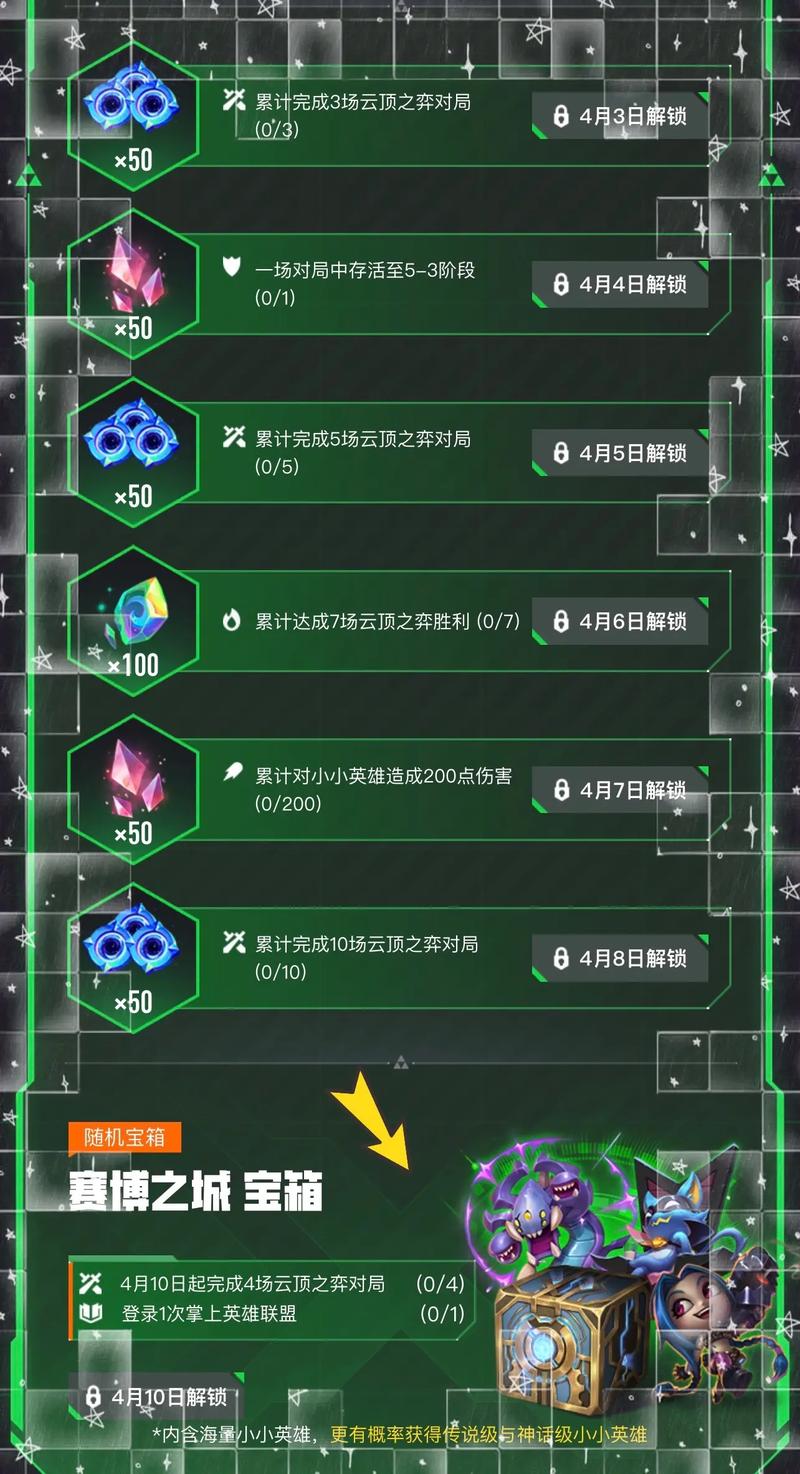Tap the 4月7日解锁 lock button
Viewport: 800px width, 1474px height.
(621, 790)
